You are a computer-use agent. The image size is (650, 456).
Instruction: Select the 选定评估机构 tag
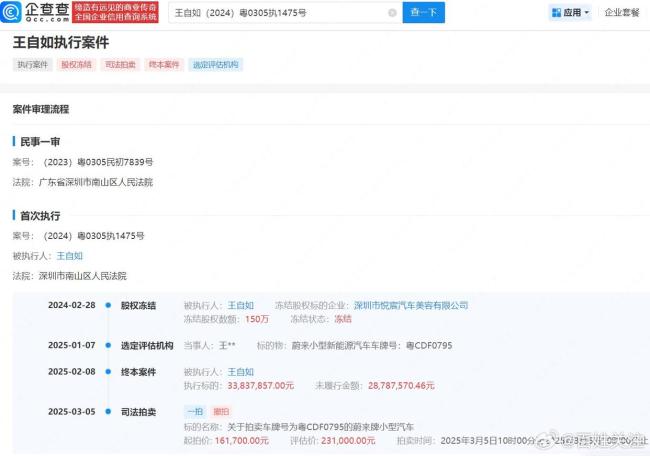coord(216,65)
